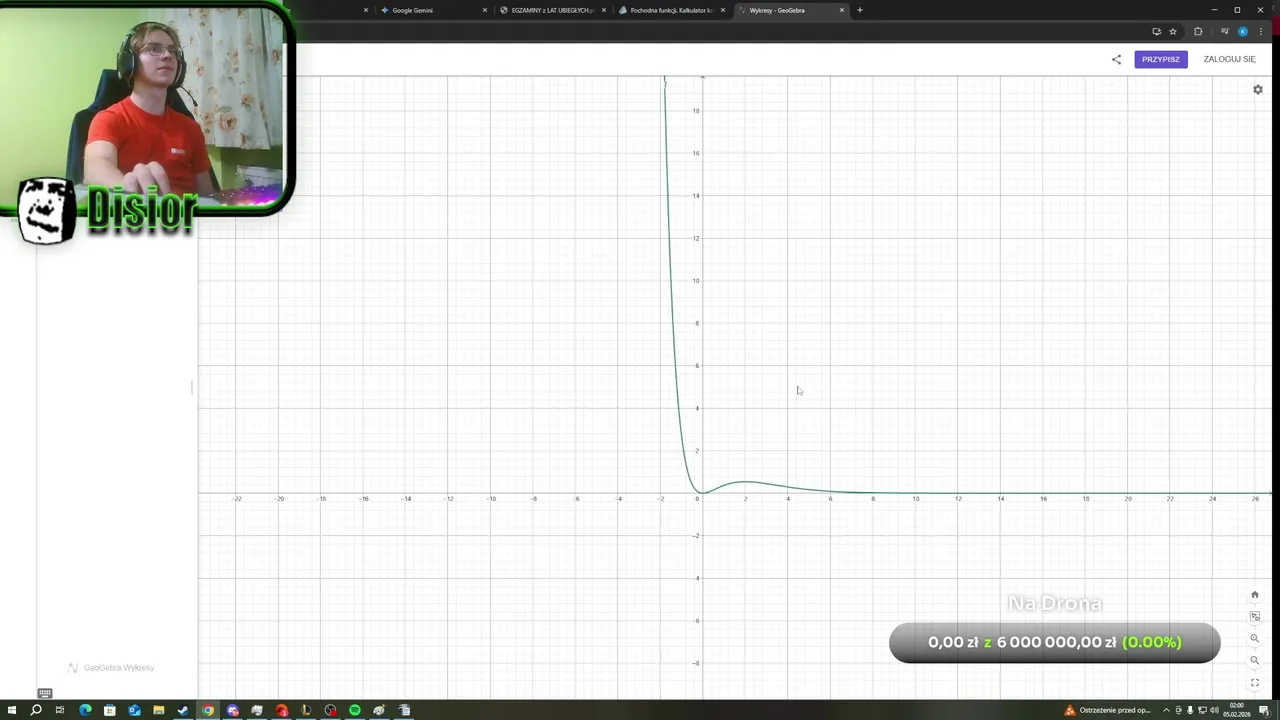Open Steam from the taskbar

click(x=183, y=710)
